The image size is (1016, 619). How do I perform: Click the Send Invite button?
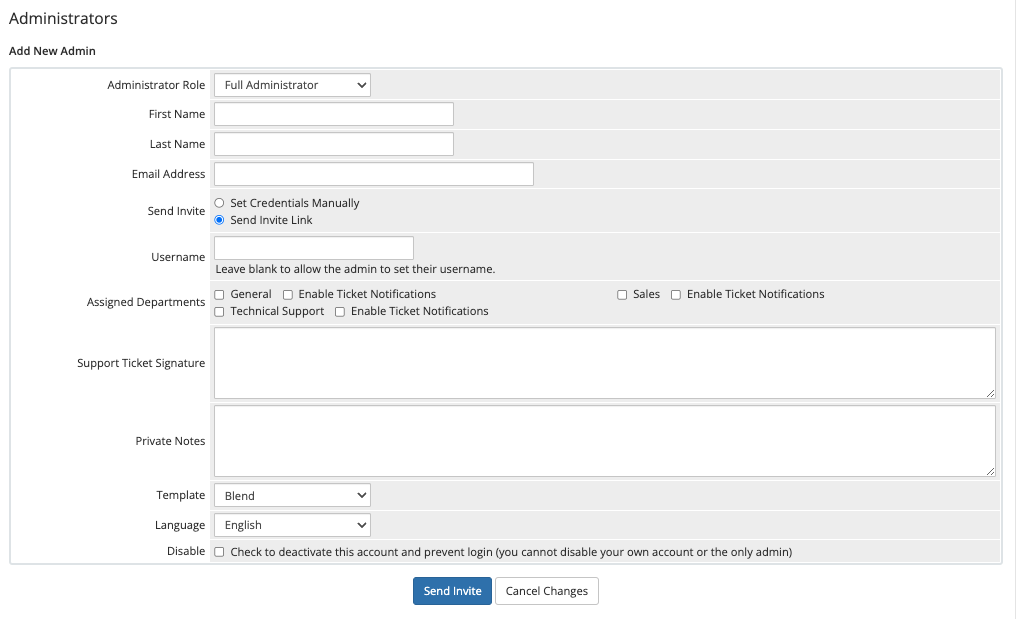(x=452, y=590)
